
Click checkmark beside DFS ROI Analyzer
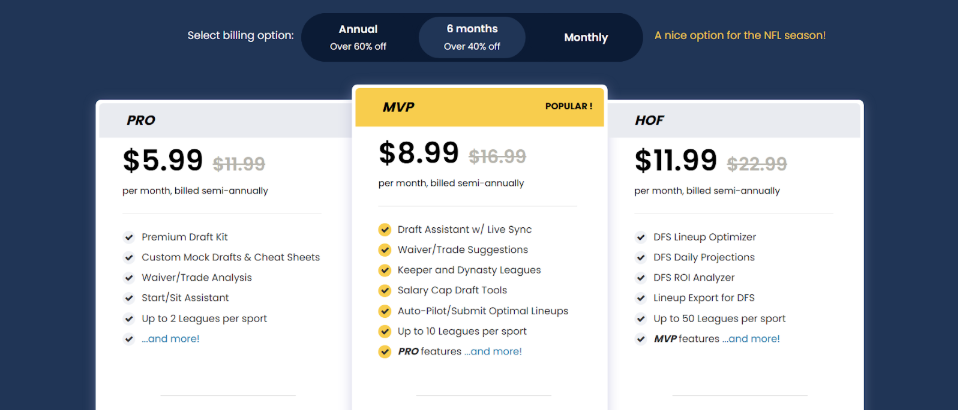pyautogui.click(x=640, y=277)
